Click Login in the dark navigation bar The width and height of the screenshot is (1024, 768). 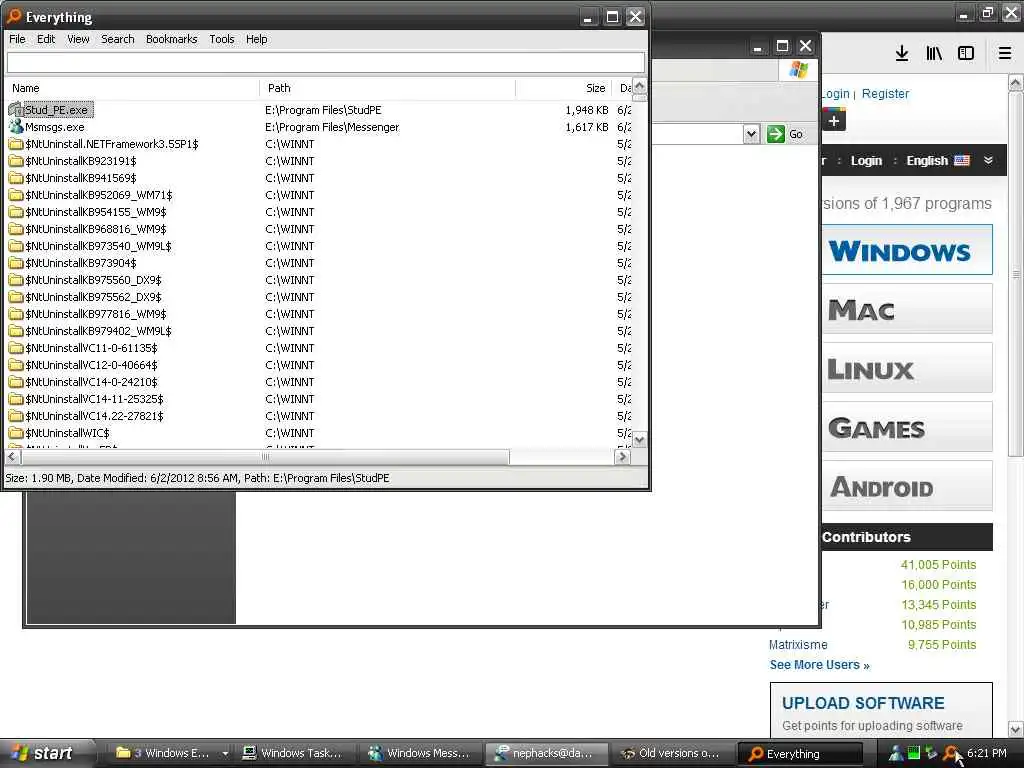(x=866, y=161)
